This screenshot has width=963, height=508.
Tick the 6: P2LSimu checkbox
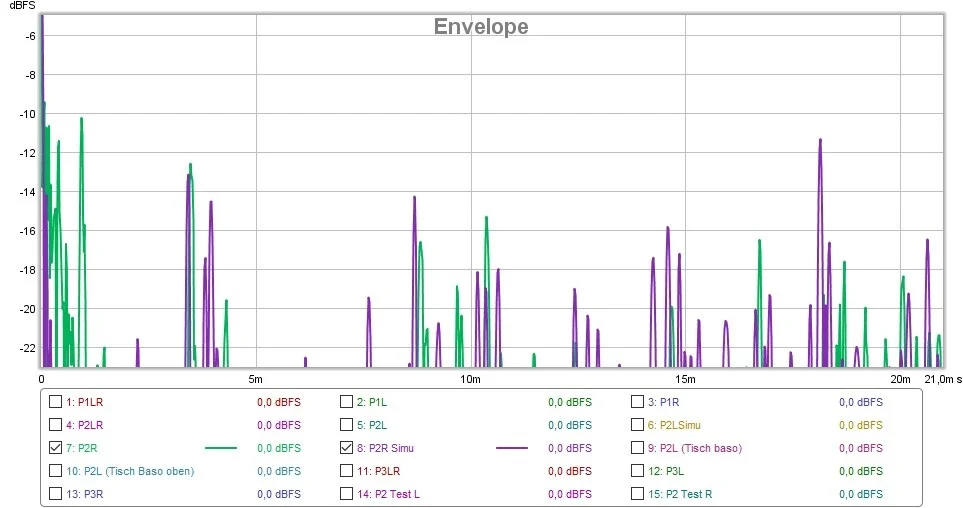pos(637,424)
